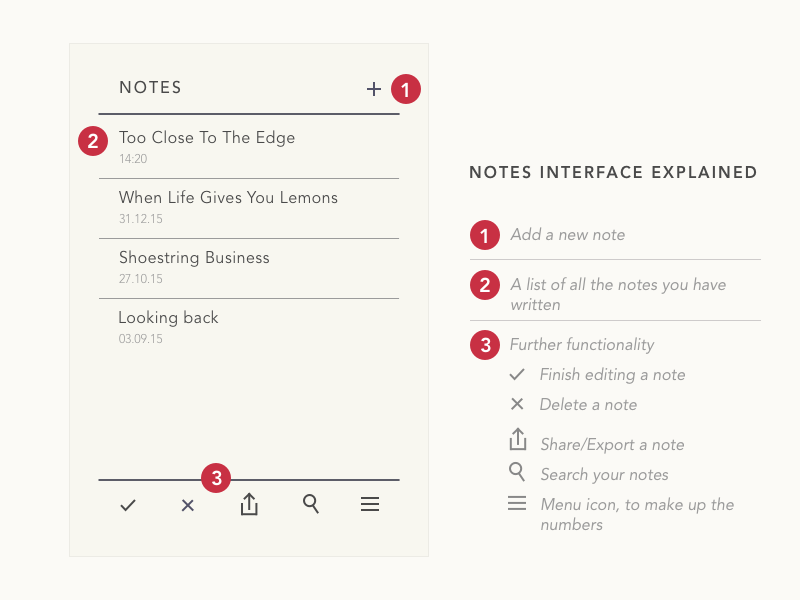Select the 'Shoestring Business' note
The height and width of the screenshot is (600, 800).
click(194, 258)
